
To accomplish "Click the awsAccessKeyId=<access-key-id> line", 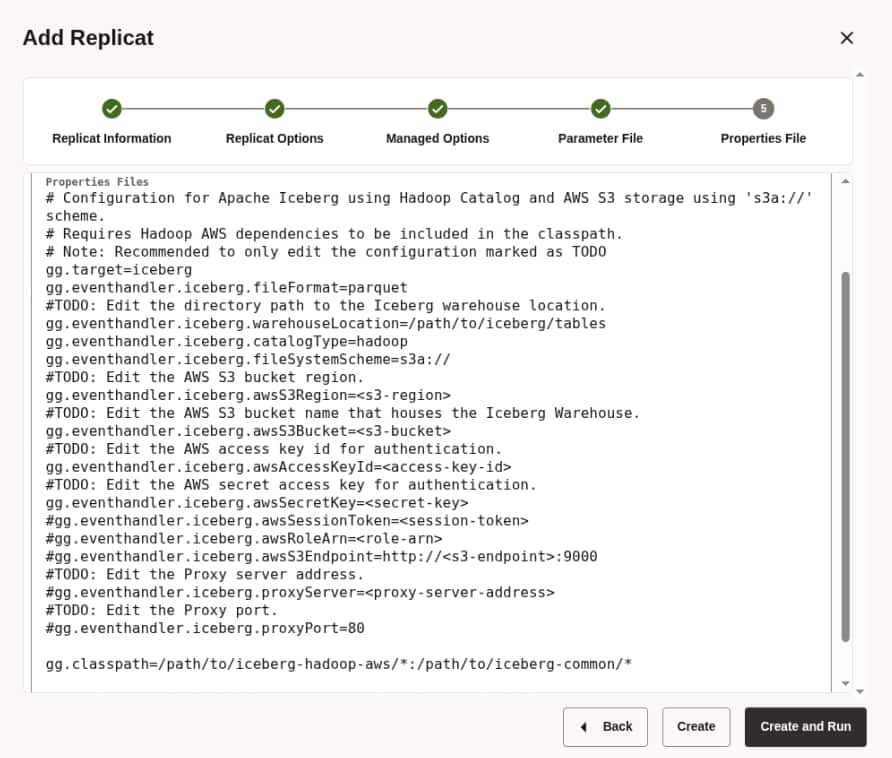I will click(278, 467).
